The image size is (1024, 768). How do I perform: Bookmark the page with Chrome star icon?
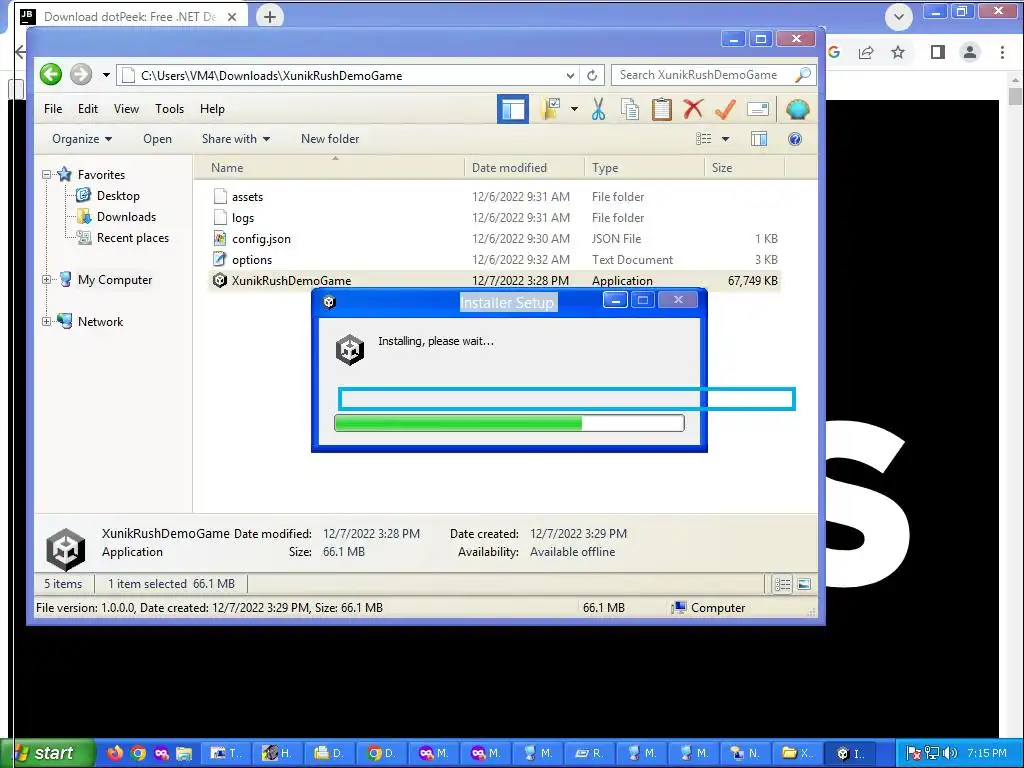click(x=898, y=52)
